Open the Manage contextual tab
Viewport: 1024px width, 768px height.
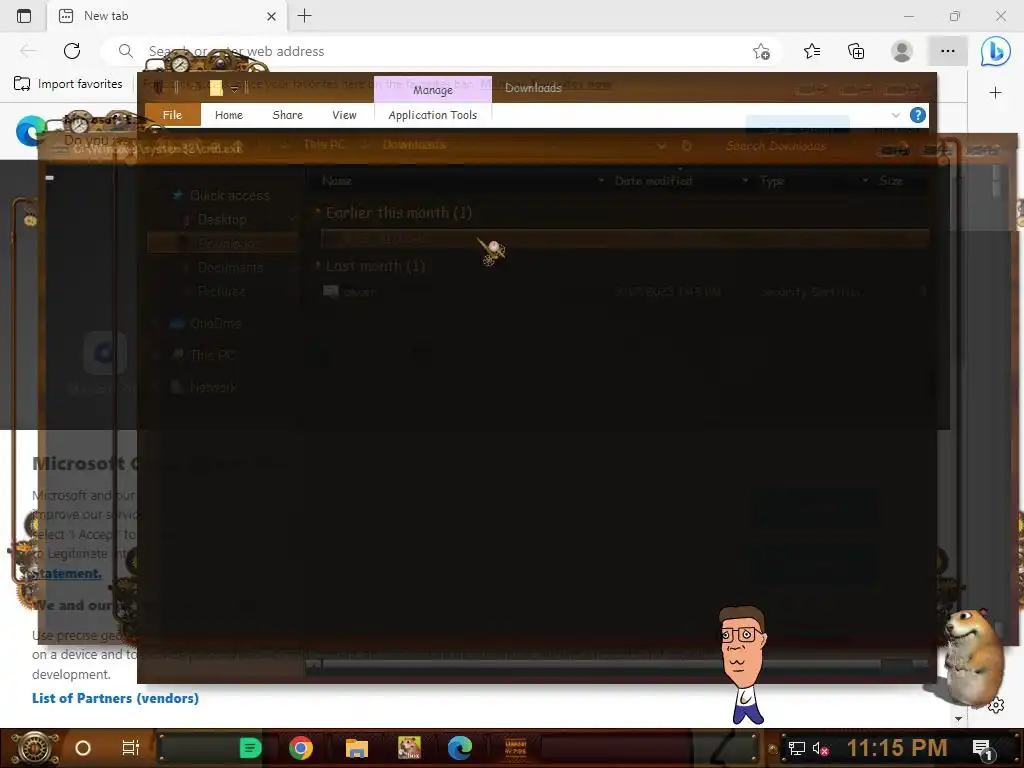point(432,89)
